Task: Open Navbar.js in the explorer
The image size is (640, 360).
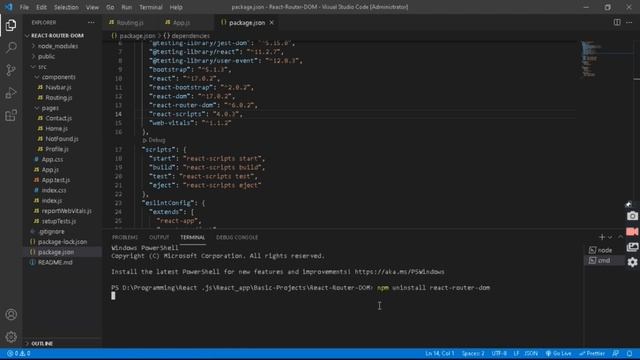Action: click(x=58, y=87)
